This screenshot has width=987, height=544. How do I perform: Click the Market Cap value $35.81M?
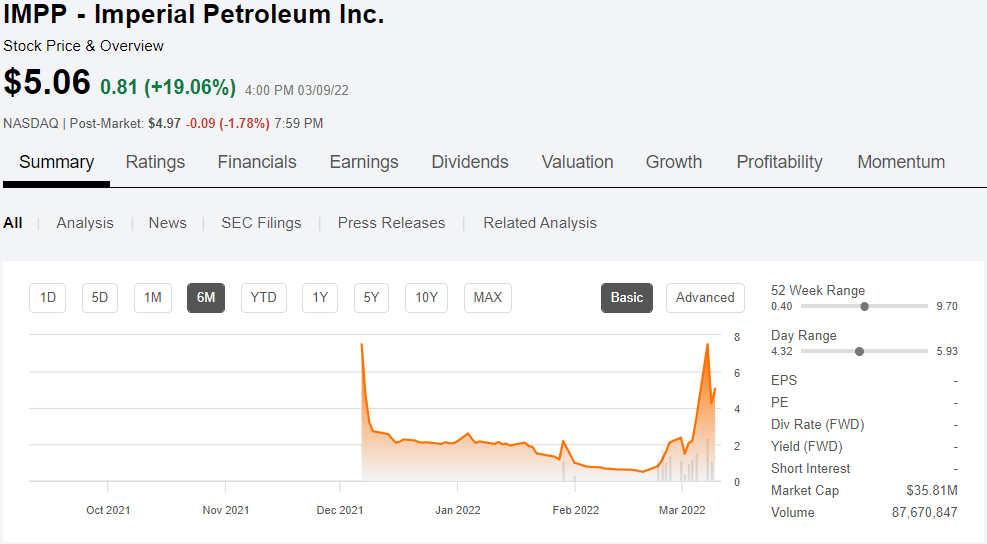(x=932, y=490)
